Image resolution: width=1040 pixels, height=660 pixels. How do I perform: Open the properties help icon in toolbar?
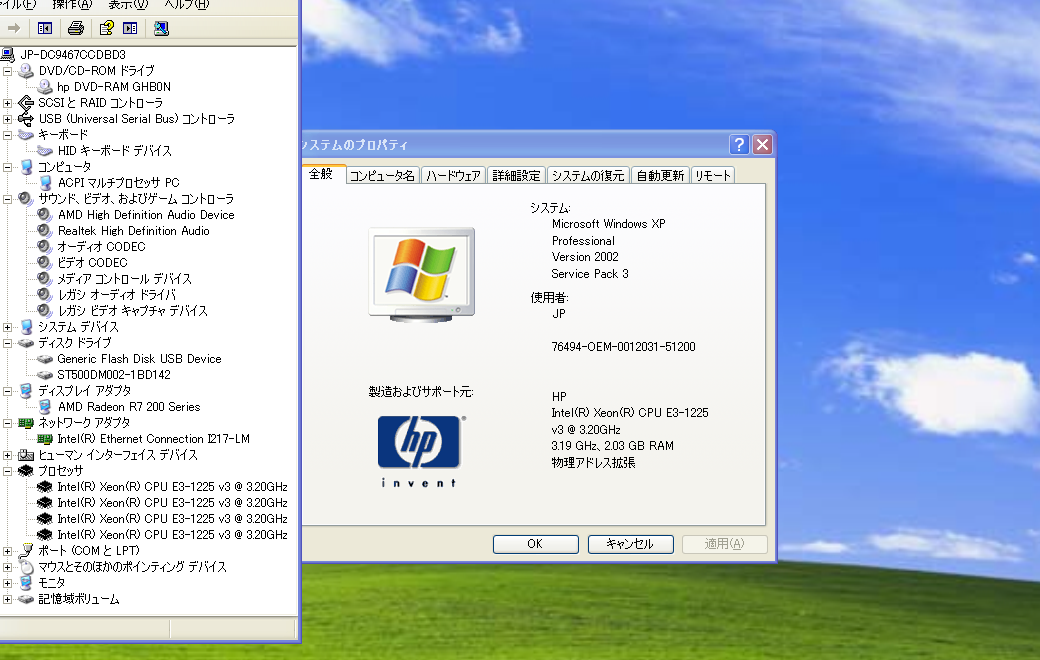click(x=106, y=28)
